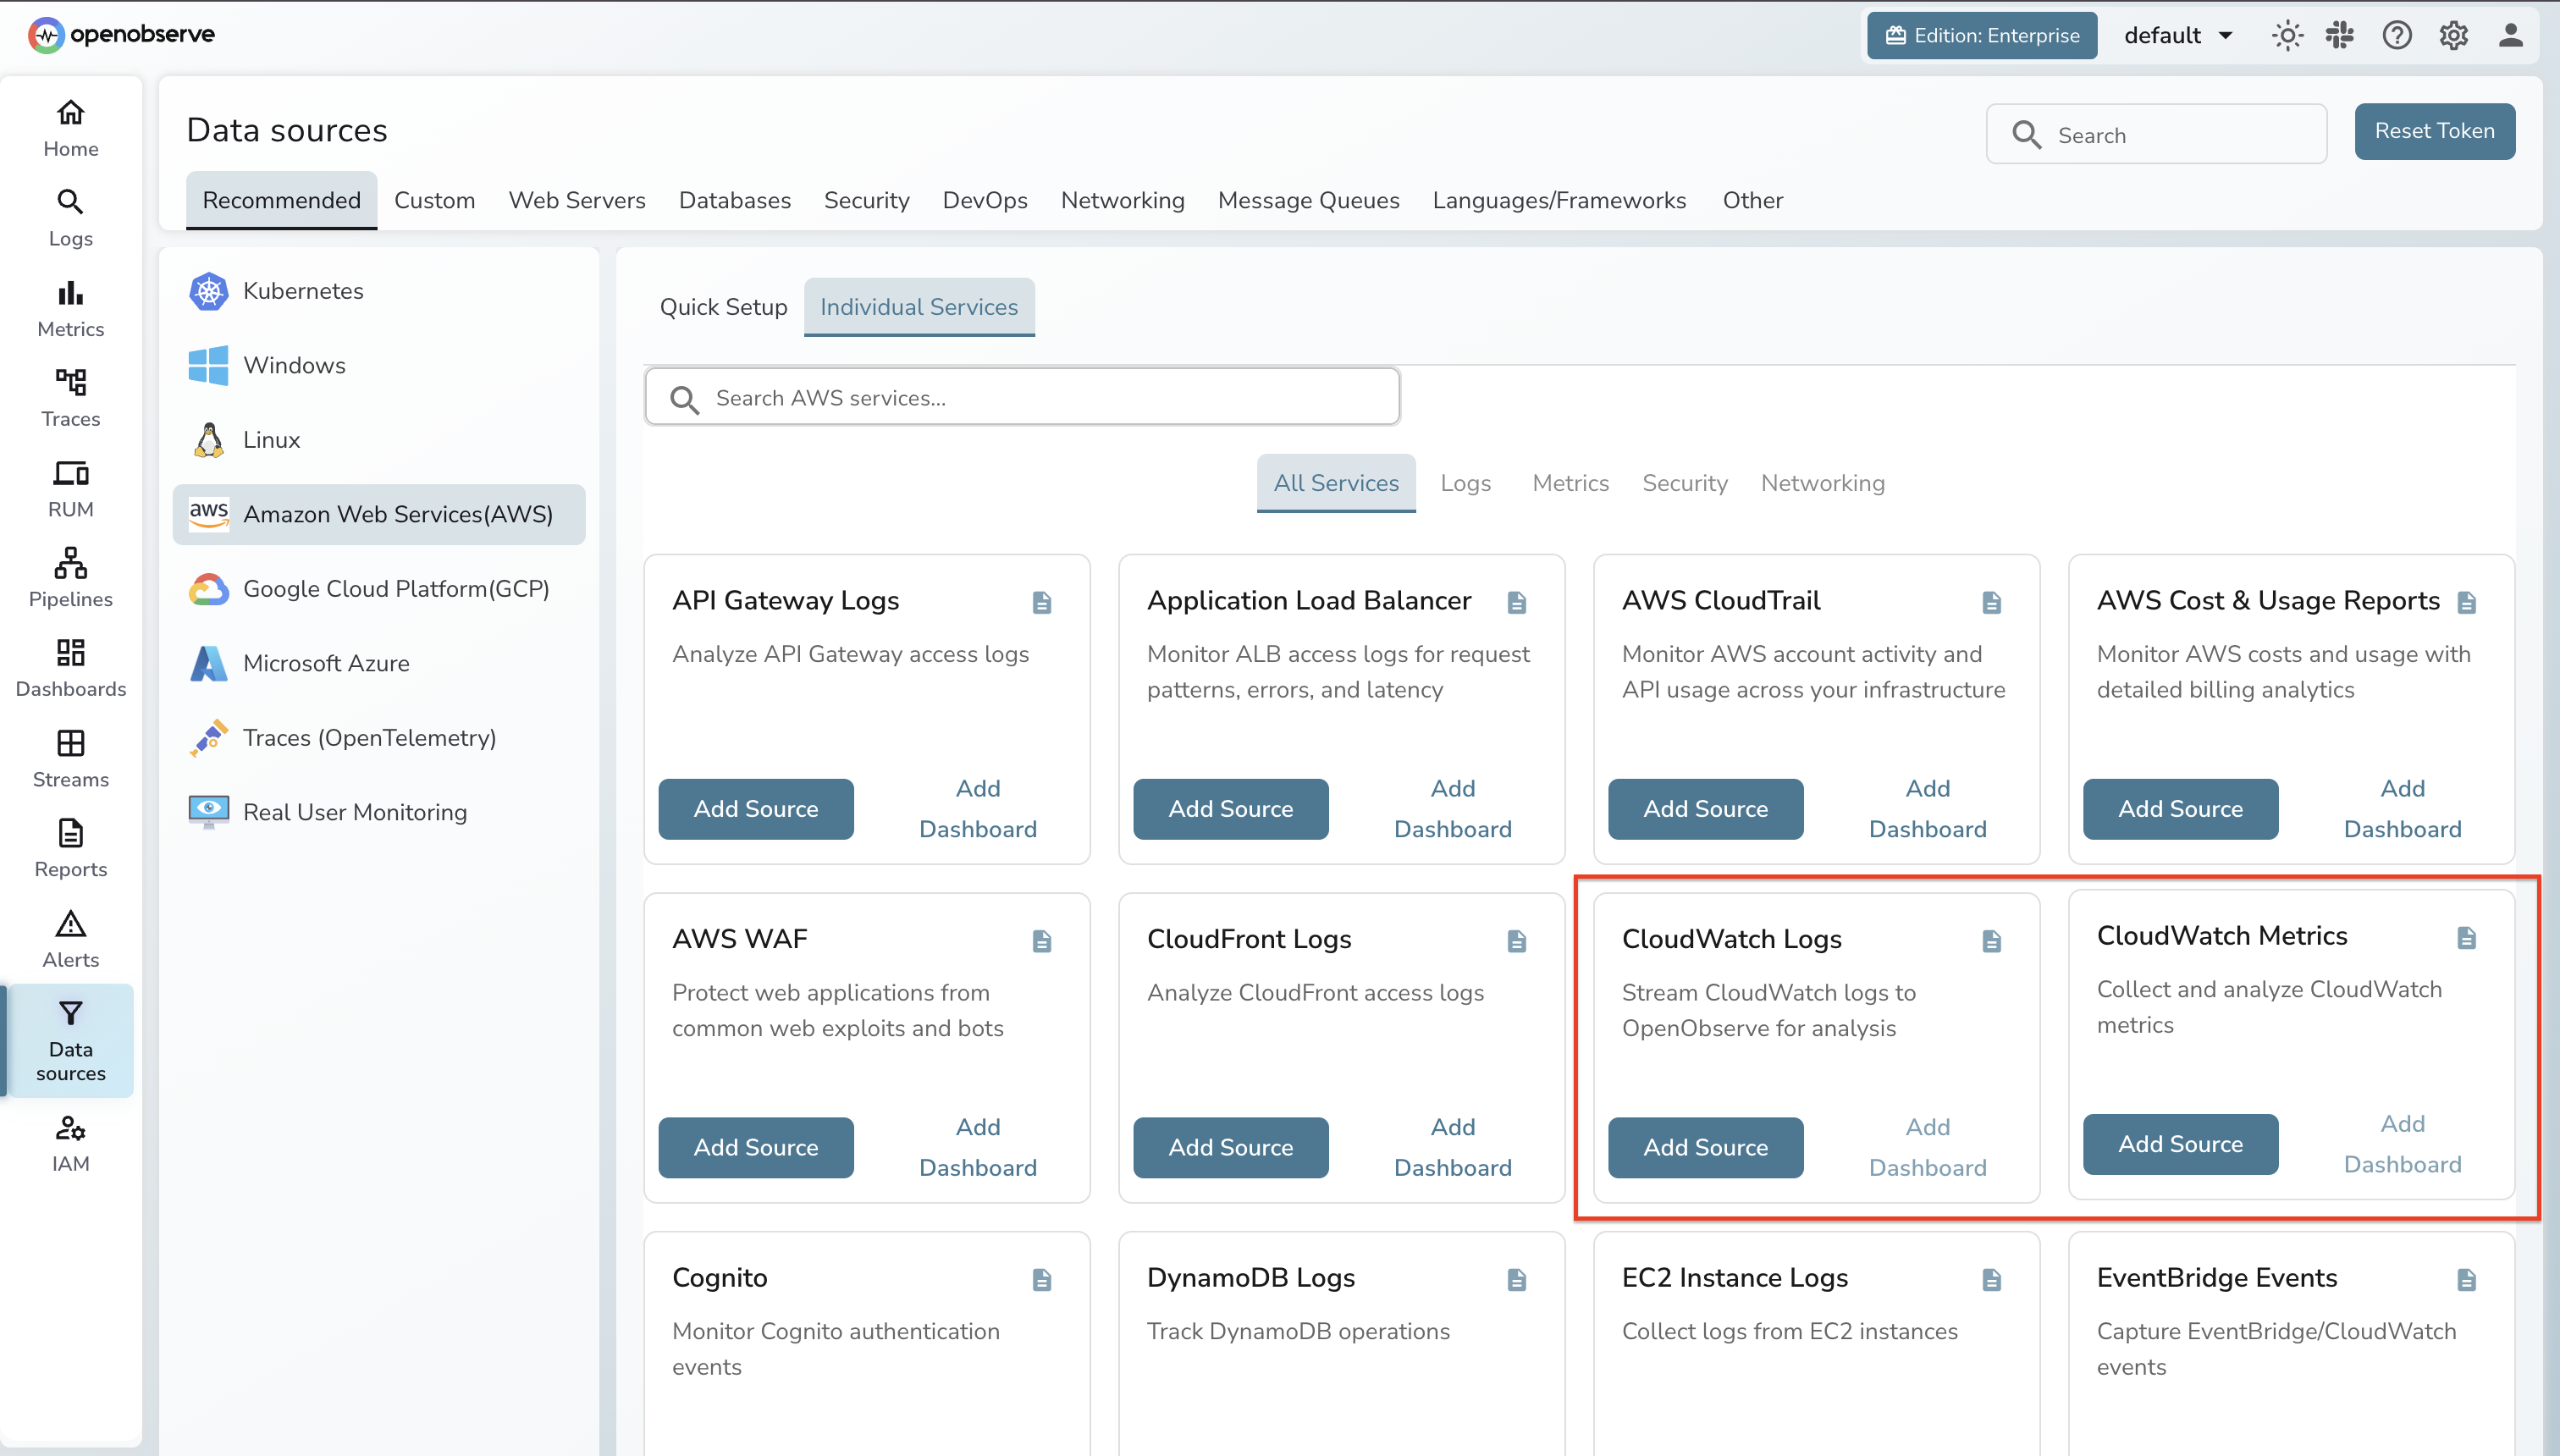Switch to the Quick Setup tab
This screenshot has width=2560, height=1456.
723,307
